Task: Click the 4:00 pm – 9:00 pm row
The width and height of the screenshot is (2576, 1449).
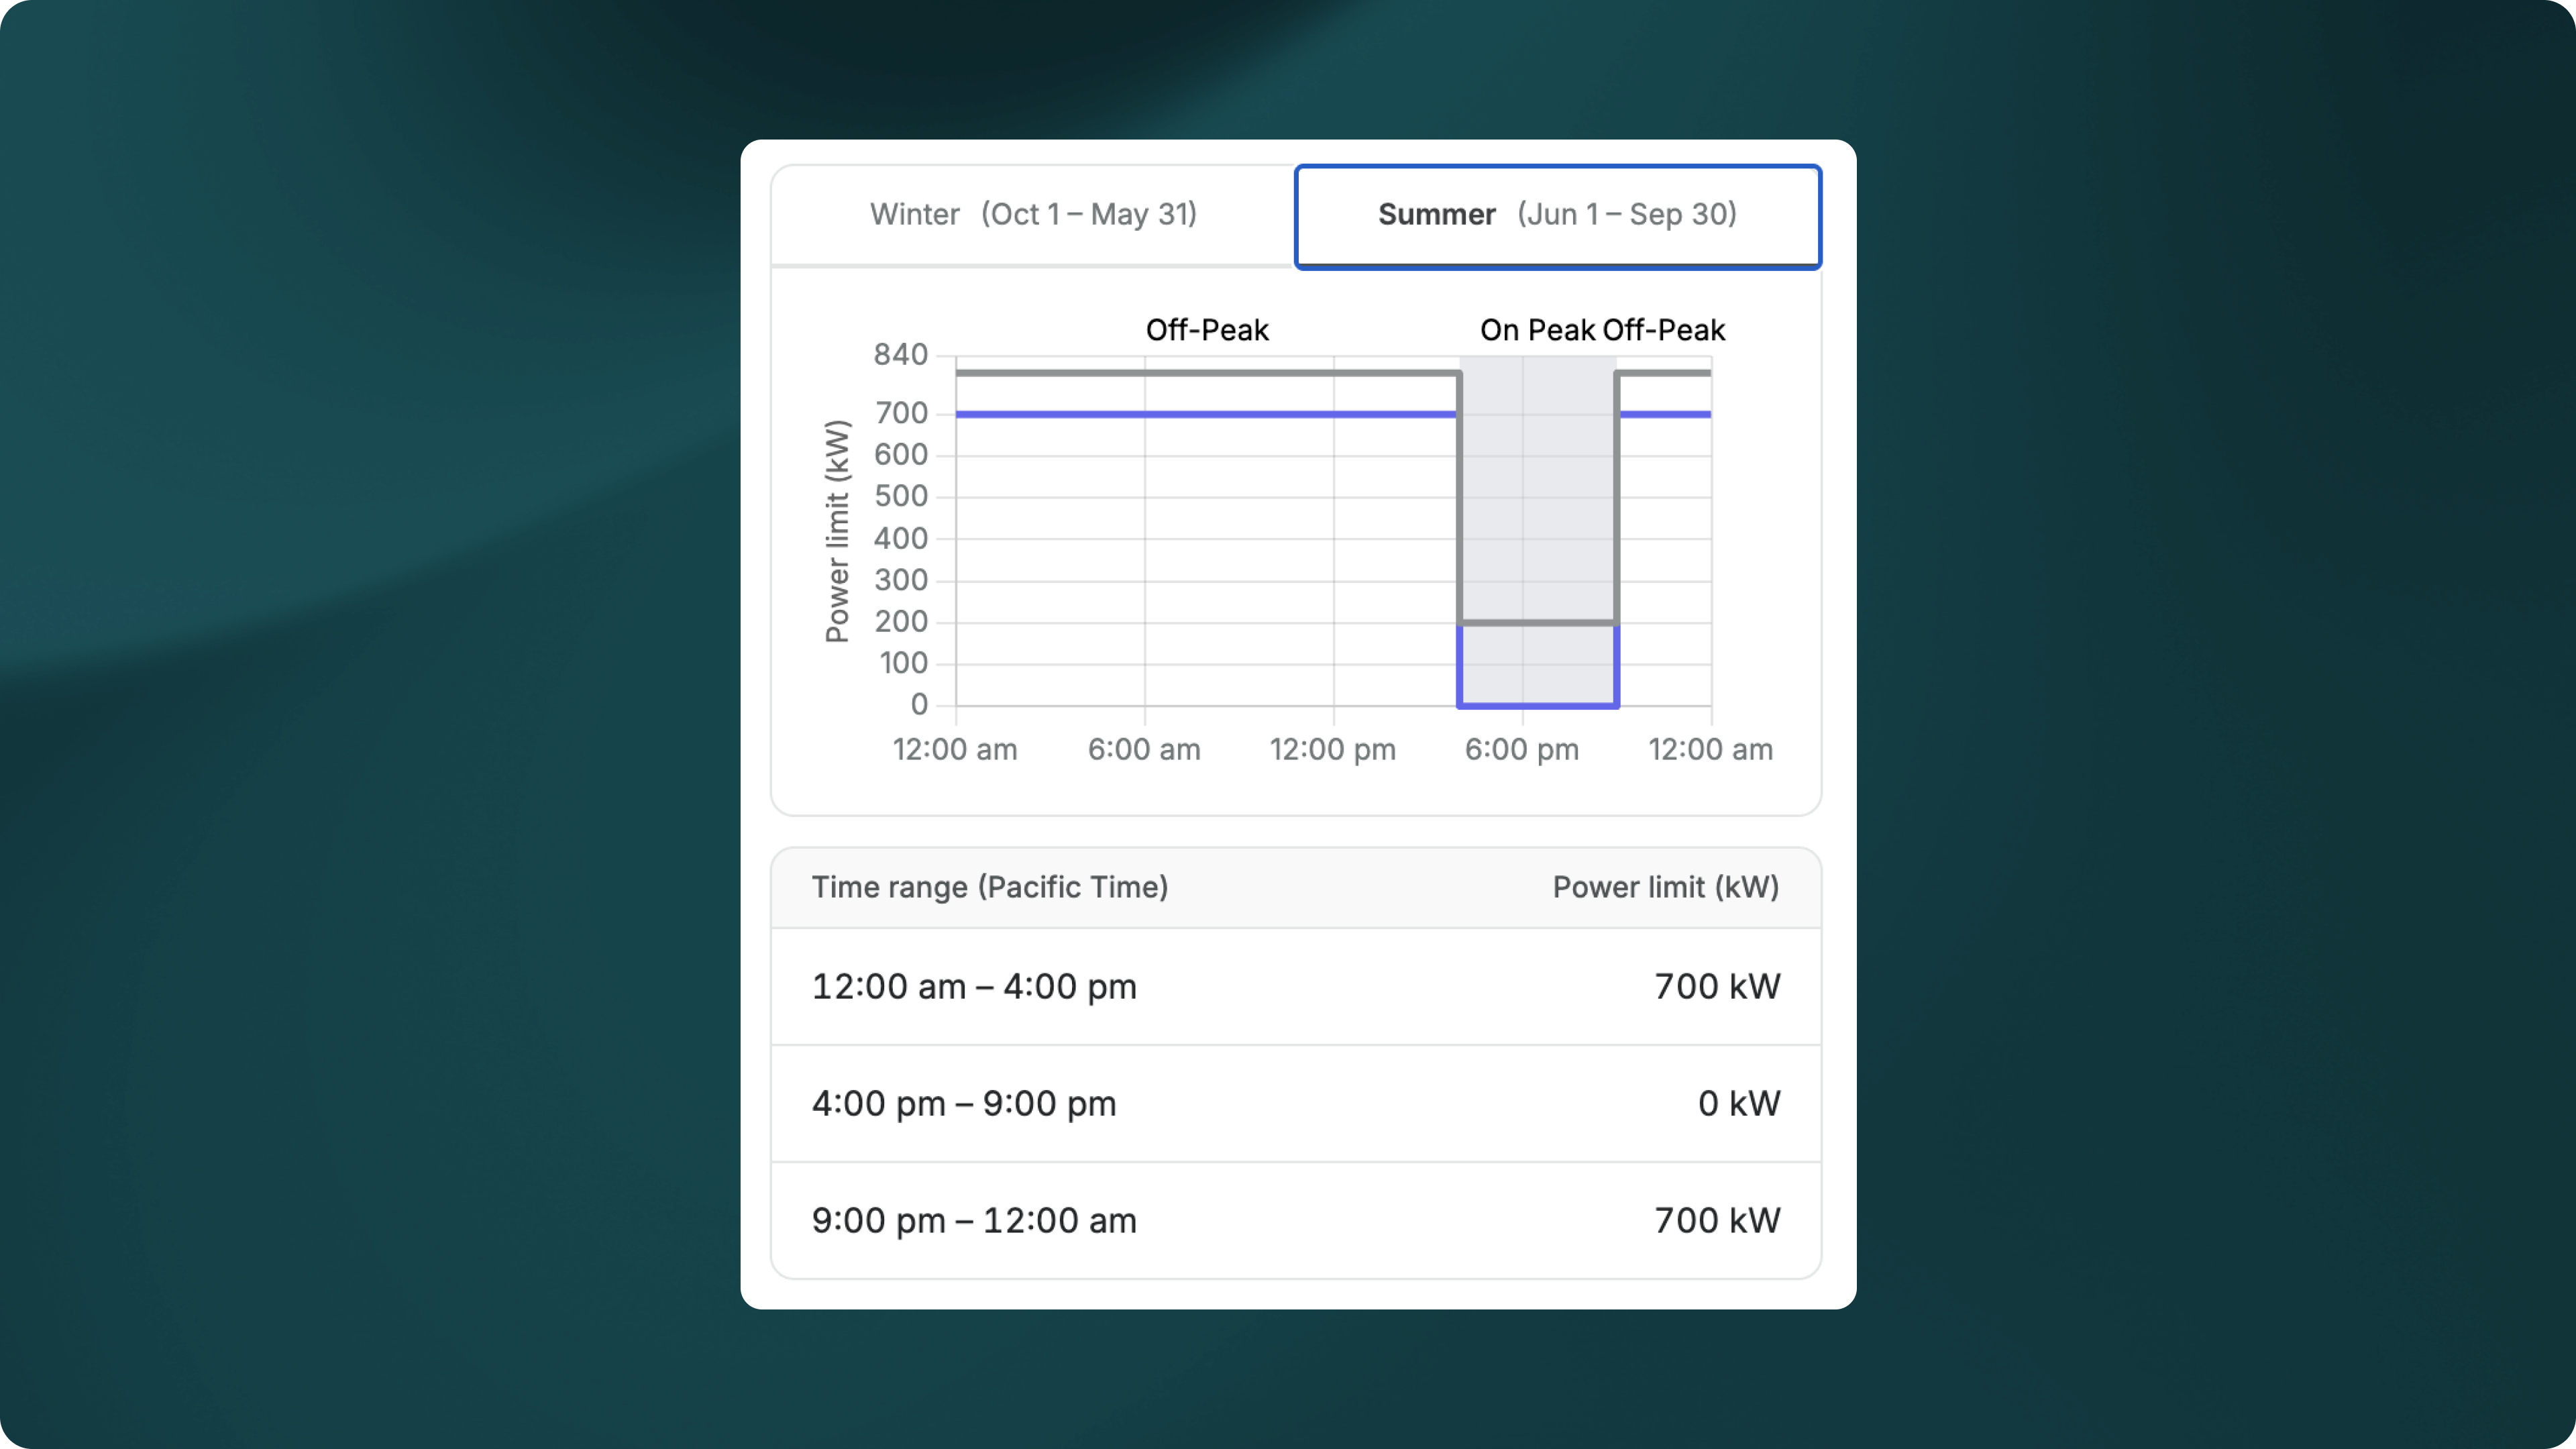Action: pyautogui.click(x=964, y=1104)
